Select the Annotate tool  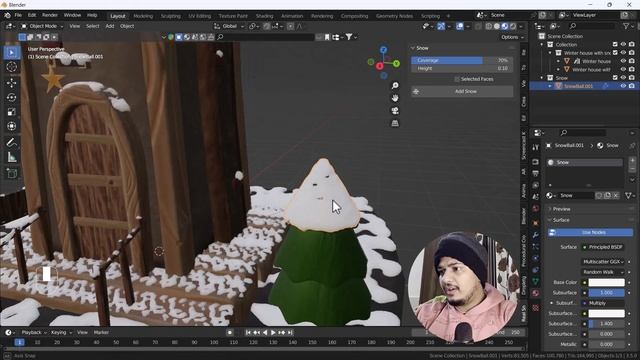tap(11, 142)
